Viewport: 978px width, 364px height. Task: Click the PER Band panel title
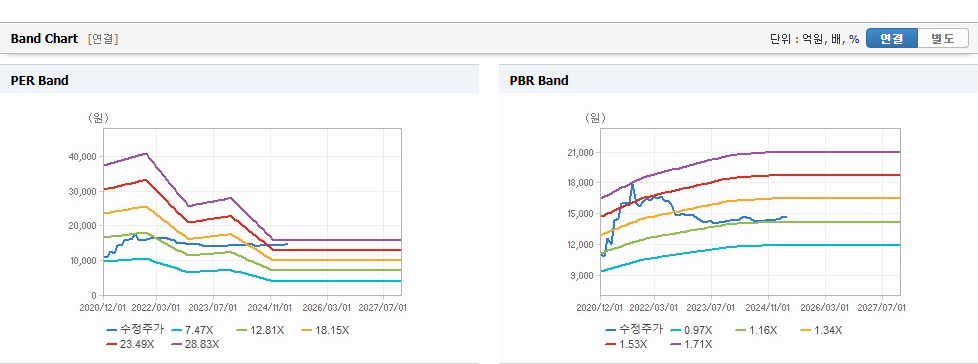click(39, 80)
